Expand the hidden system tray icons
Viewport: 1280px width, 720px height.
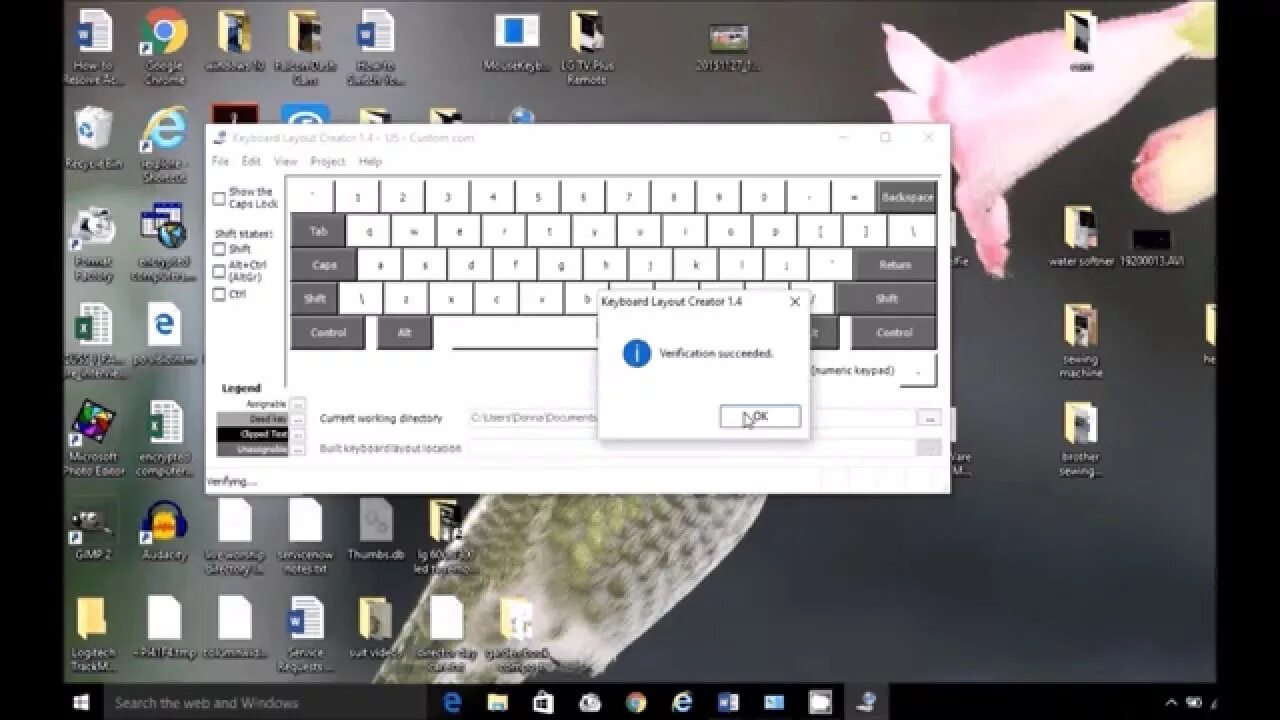[1172, 702]
